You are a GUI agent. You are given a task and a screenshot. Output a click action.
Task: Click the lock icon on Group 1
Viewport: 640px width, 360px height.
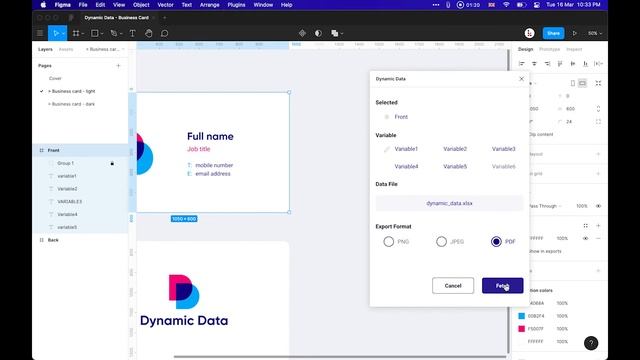click(x=112, y=163)
